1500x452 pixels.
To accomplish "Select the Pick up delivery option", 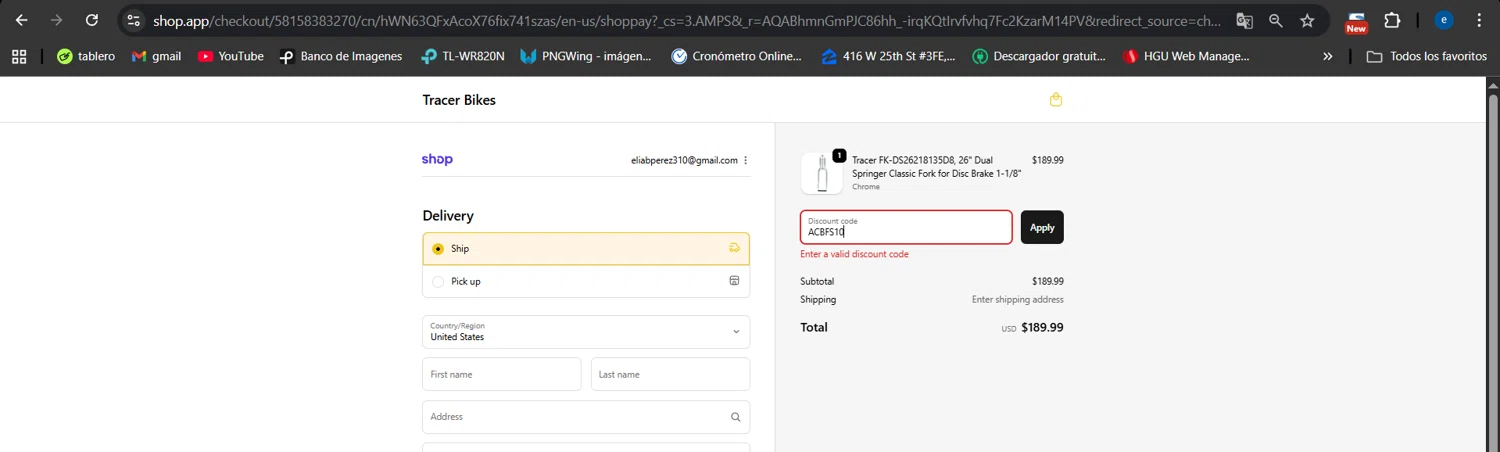I will pyautogui.click(x=586, y=281).
